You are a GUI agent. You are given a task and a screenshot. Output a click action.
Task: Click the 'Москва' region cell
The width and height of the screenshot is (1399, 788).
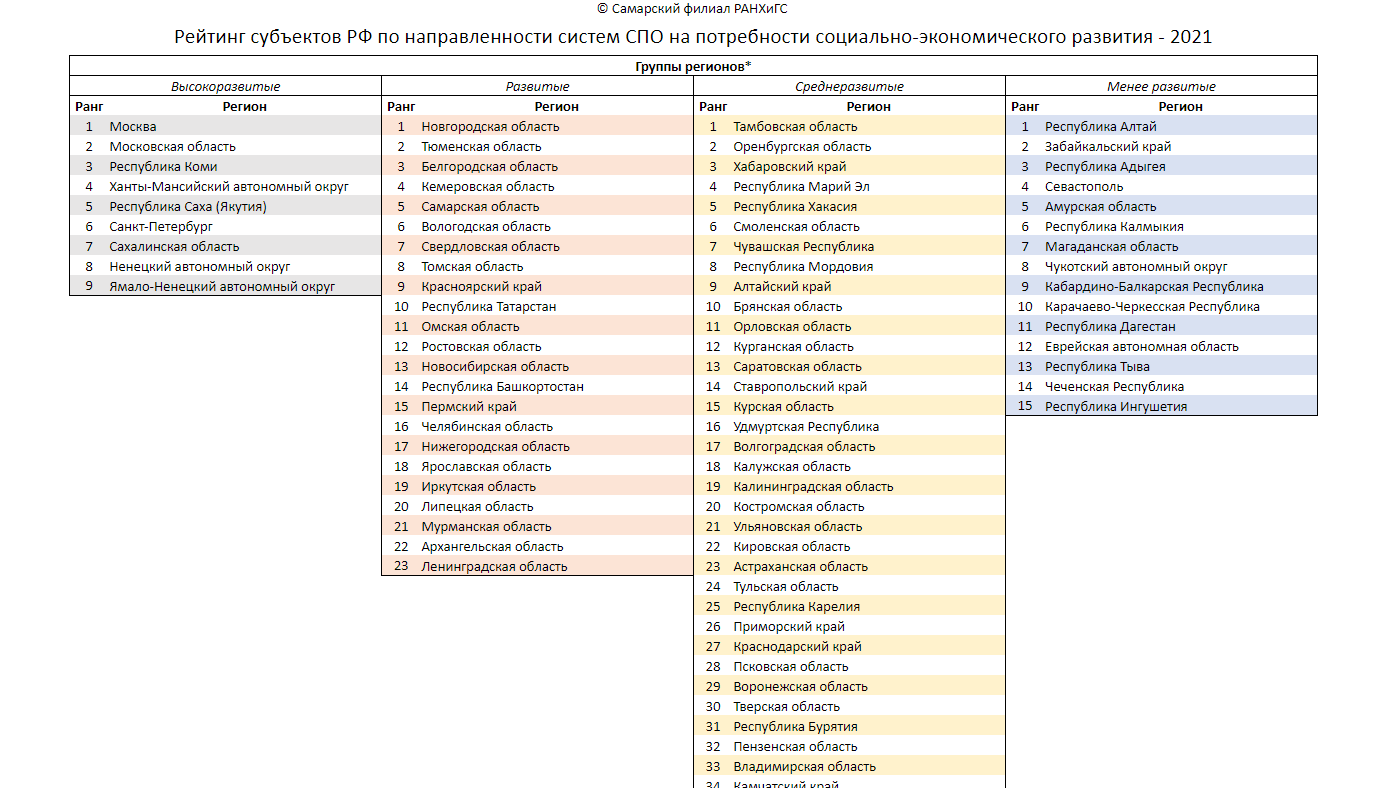coord(133,127)
